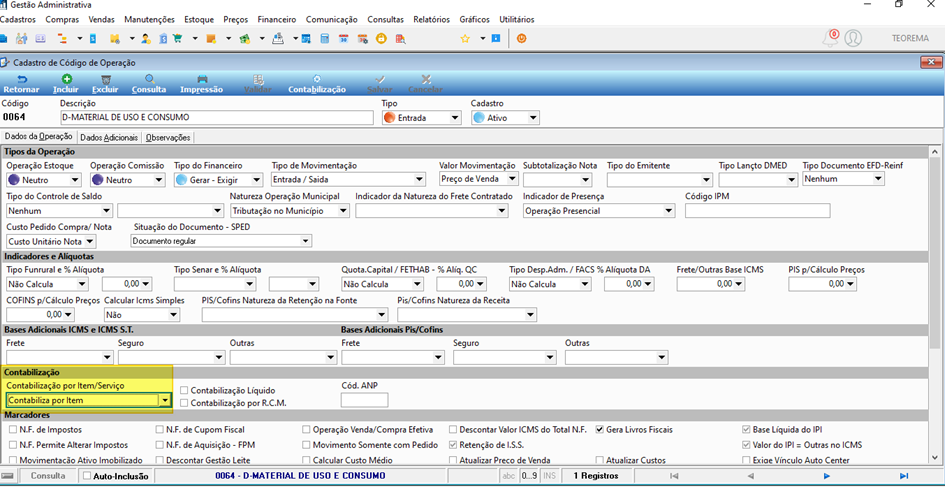Click the Excluir trash icon

[x=105, y=79]
